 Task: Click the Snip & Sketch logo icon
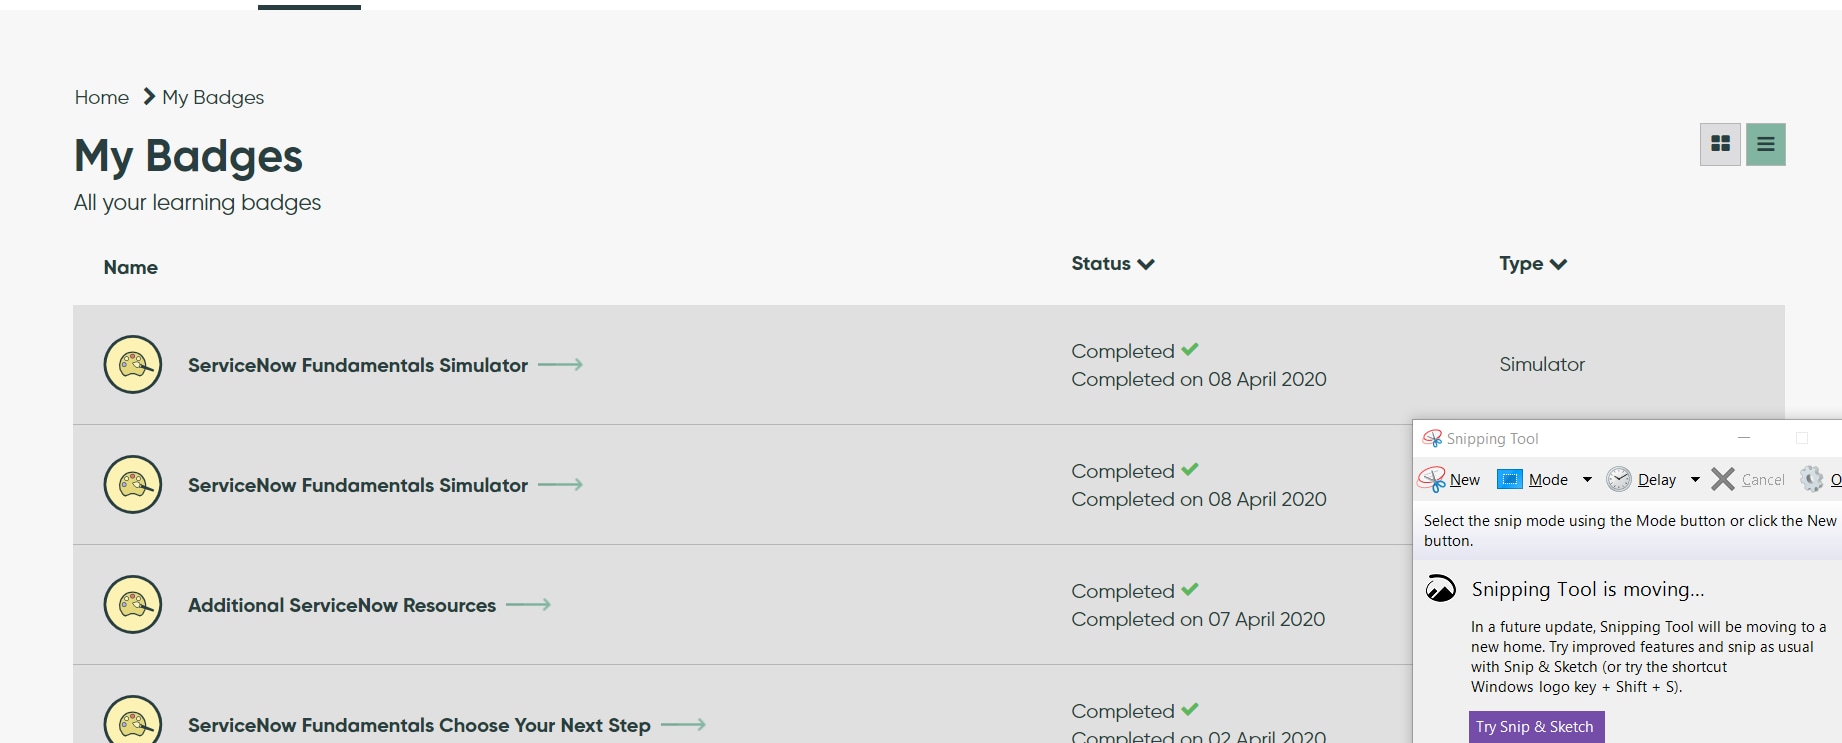click(1441, 589)
